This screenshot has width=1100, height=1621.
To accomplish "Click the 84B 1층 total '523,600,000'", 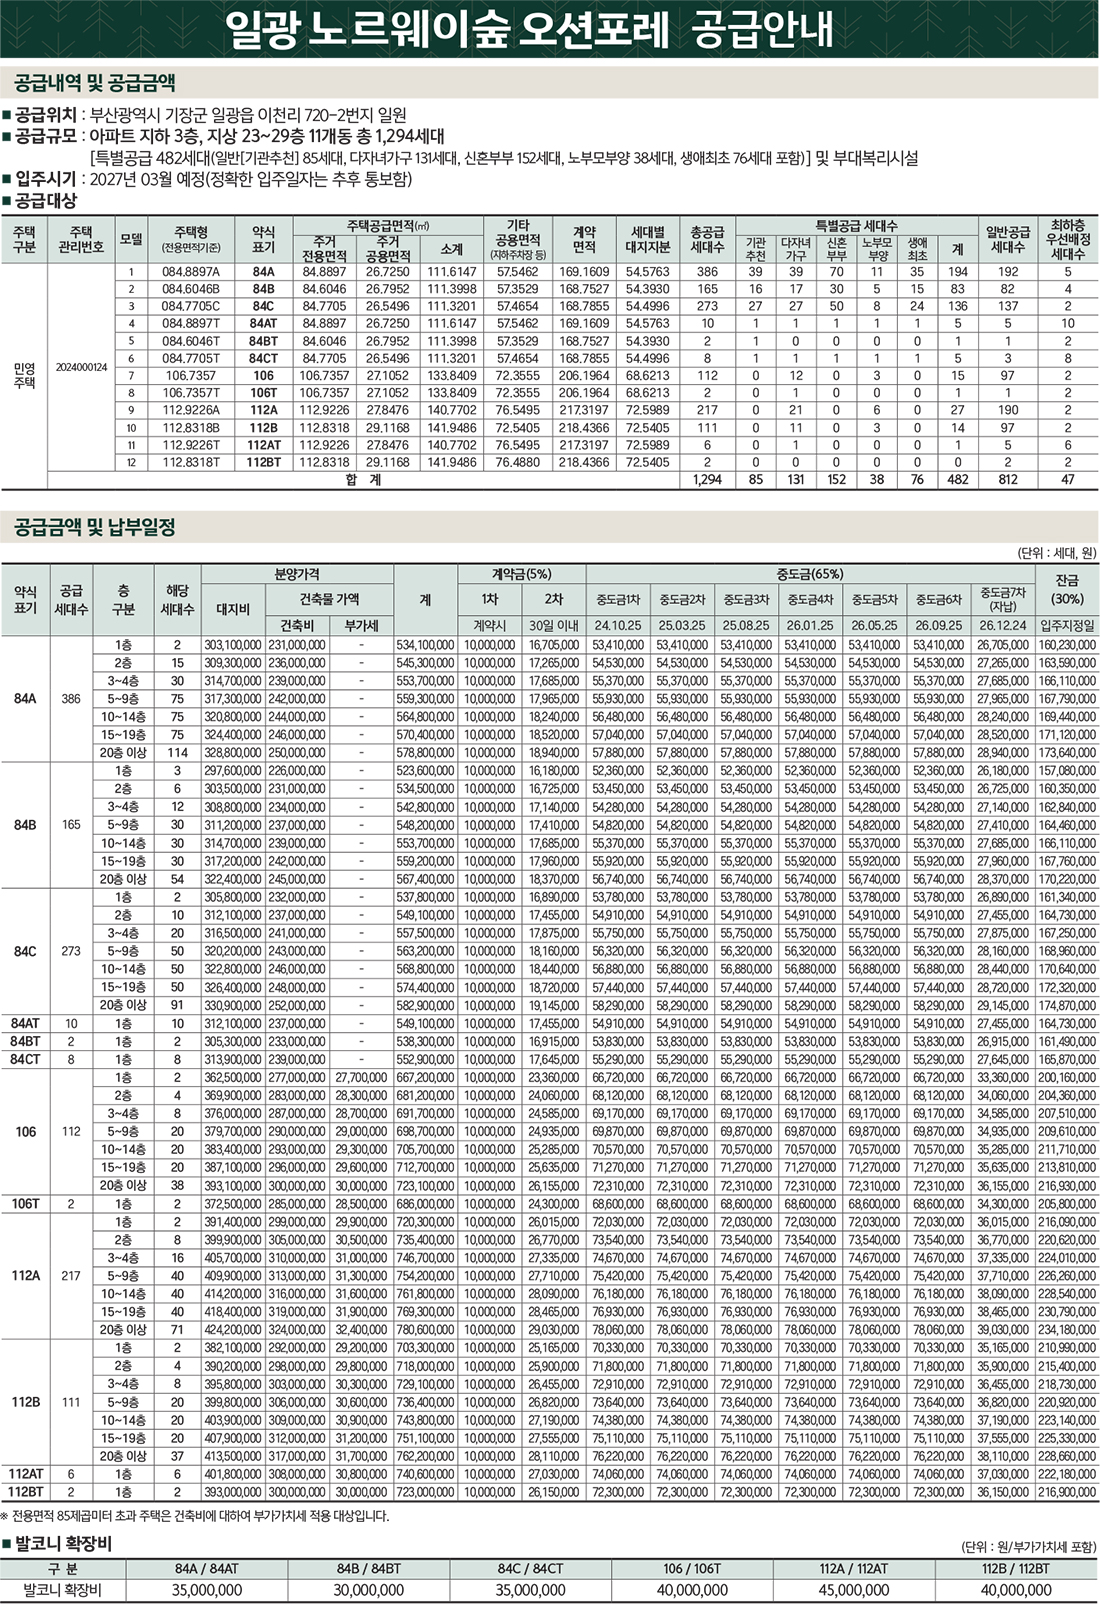I will pos(425,771).
